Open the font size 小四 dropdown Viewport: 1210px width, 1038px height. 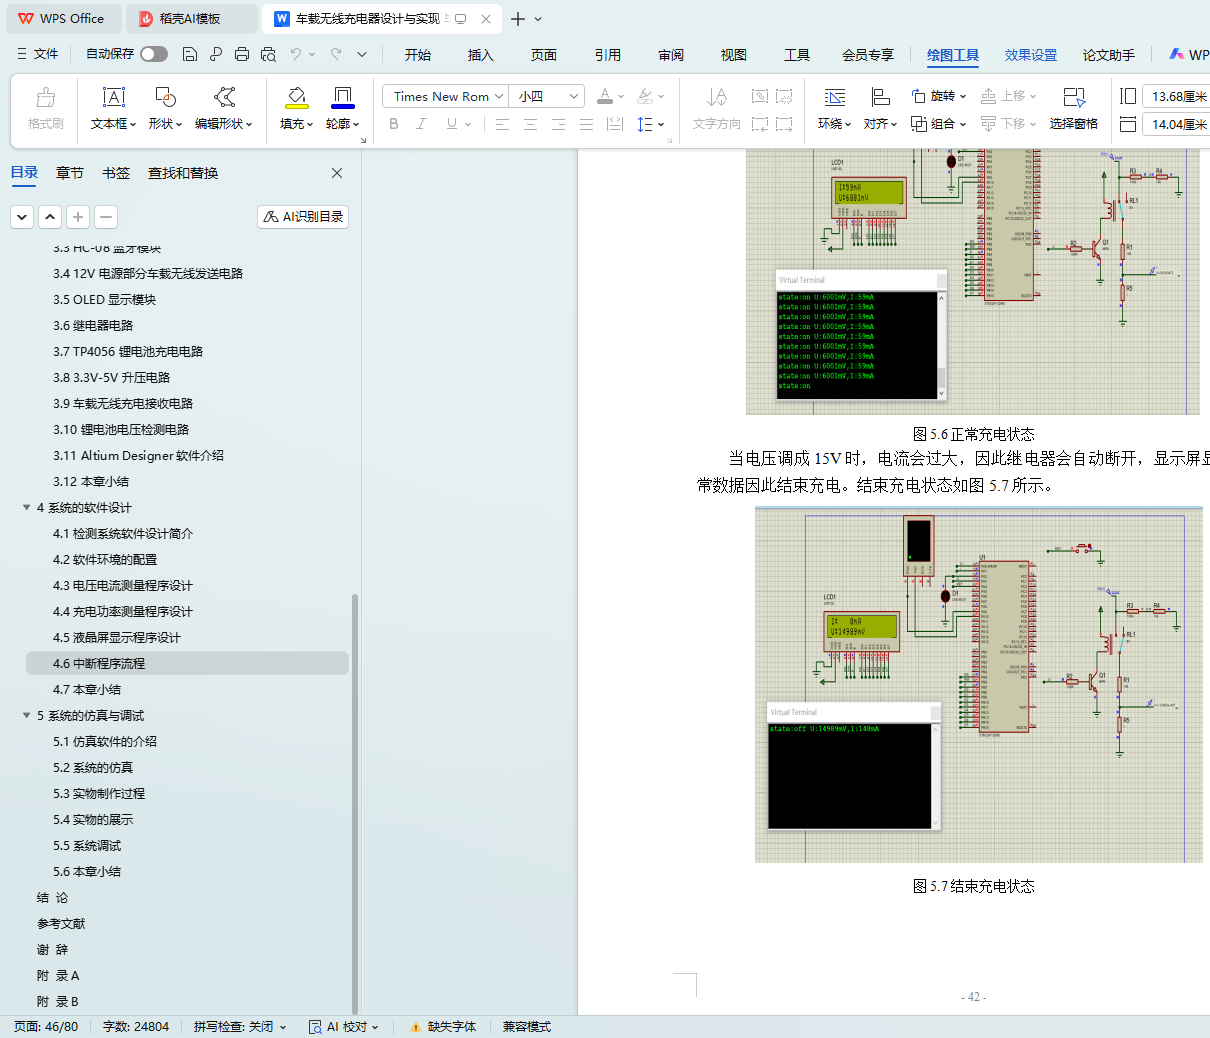pos(574,97)
